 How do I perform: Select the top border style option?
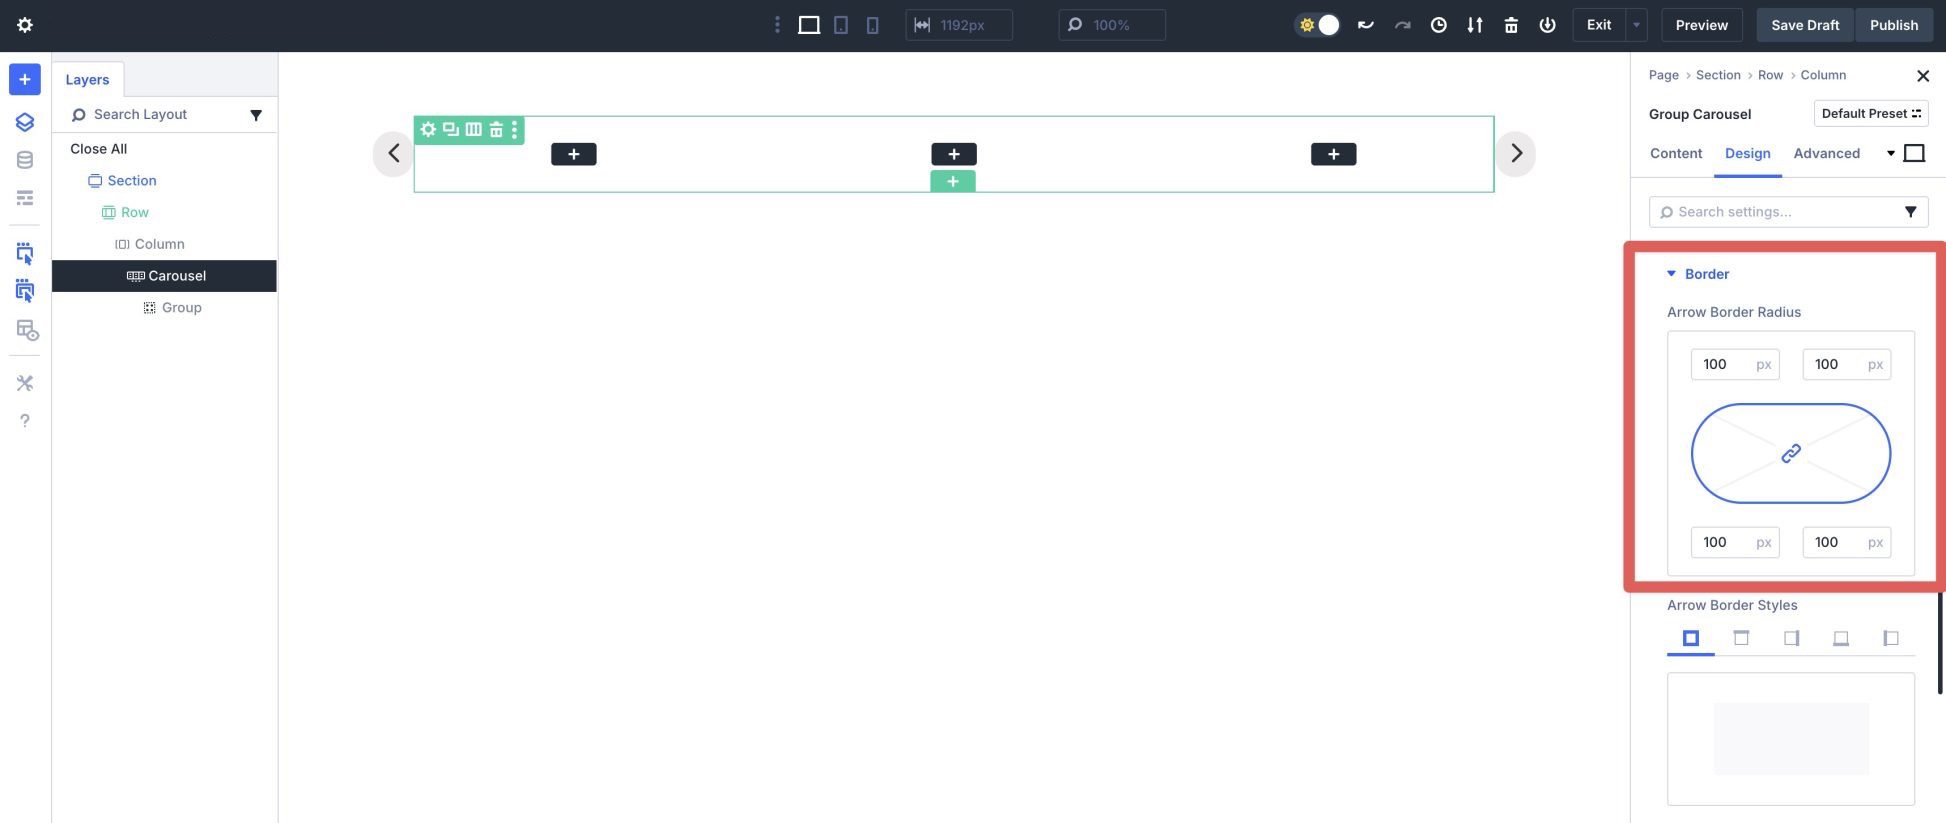(x=1741, y=638)
